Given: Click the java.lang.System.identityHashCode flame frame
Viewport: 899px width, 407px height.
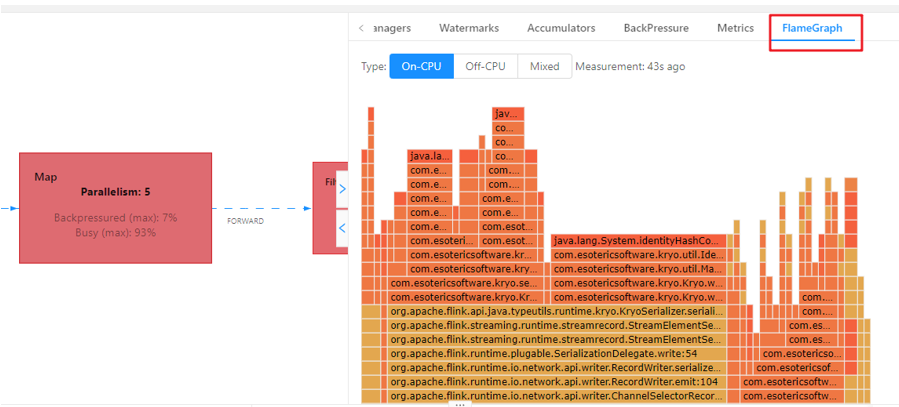Looking at the screenshot, I should 637,241.
